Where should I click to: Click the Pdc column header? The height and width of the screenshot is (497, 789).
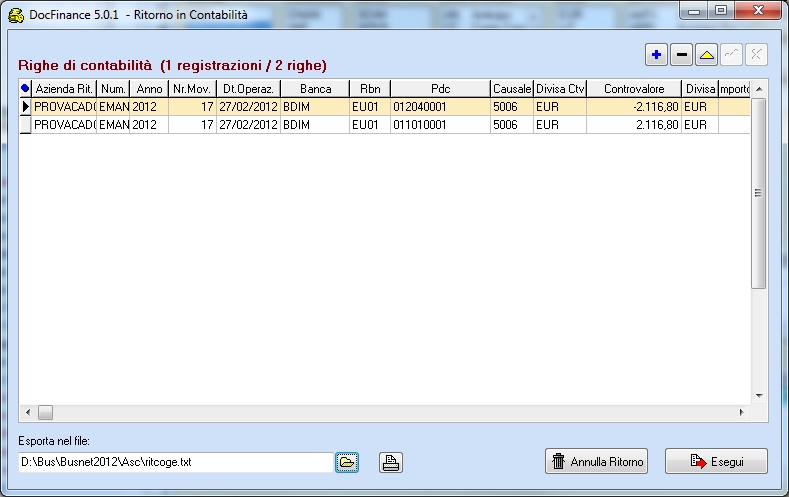click(x=440, y=89)
